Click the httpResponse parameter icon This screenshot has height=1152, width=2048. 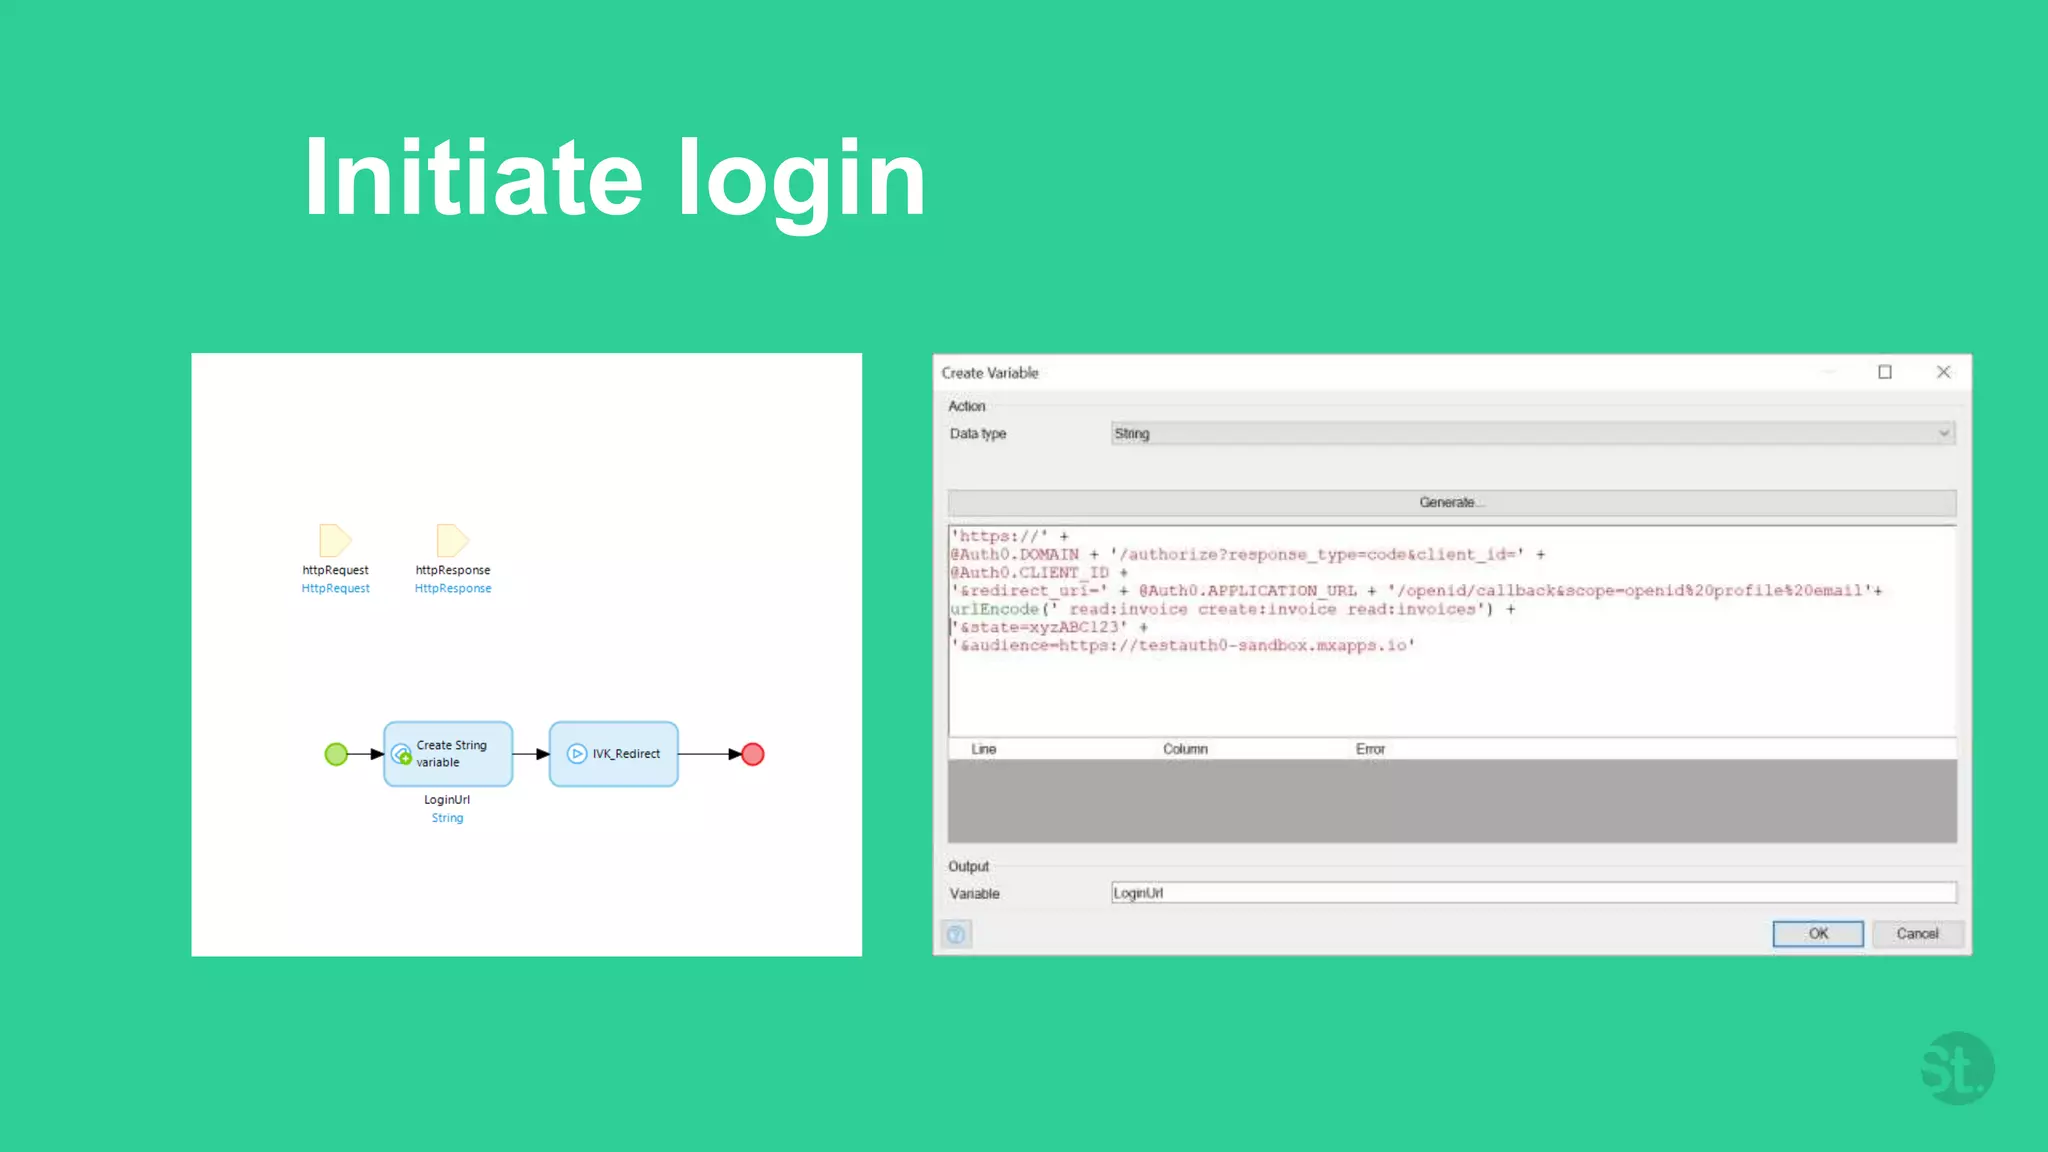pyautogui.click(x=452, y=540)
